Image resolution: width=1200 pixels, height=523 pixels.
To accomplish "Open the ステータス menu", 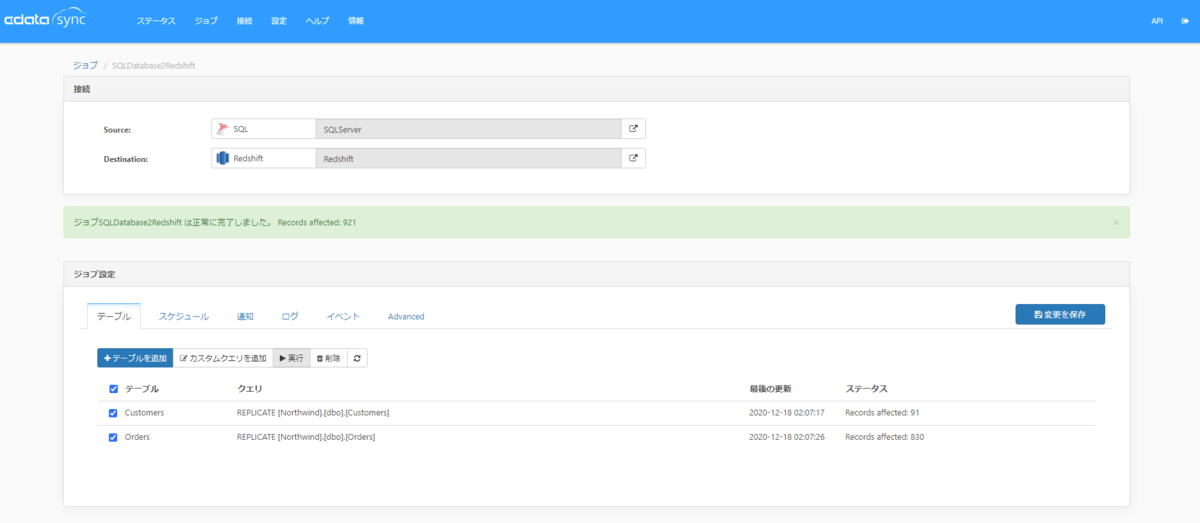I will pos(156,21).
